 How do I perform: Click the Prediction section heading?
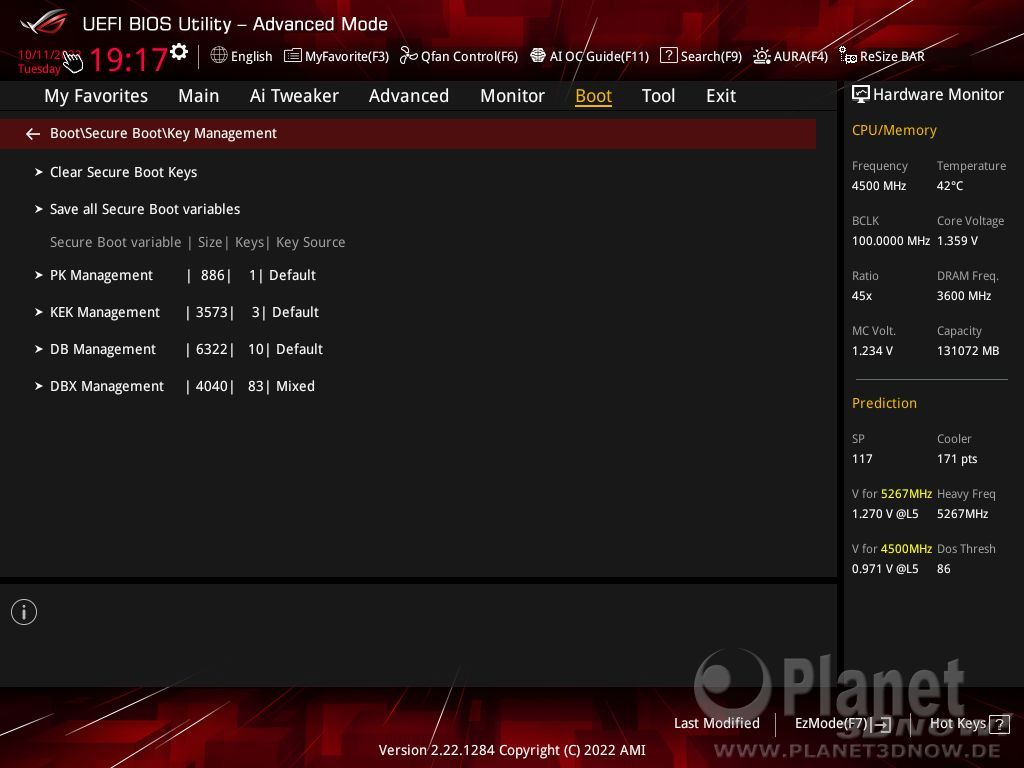pos(884,404)
